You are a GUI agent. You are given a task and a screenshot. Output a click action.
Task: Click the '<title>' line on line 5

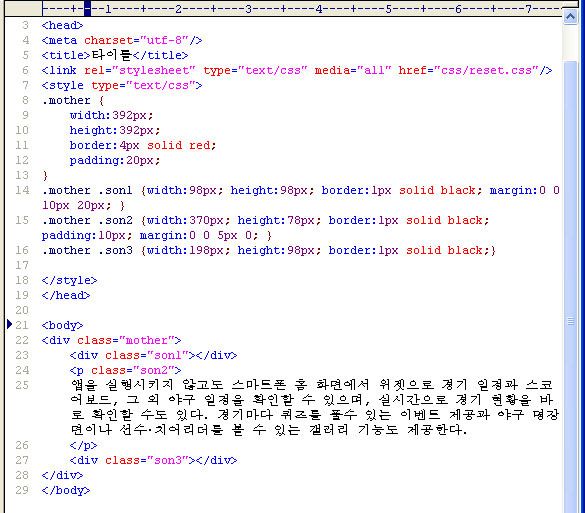coord(115,55)
